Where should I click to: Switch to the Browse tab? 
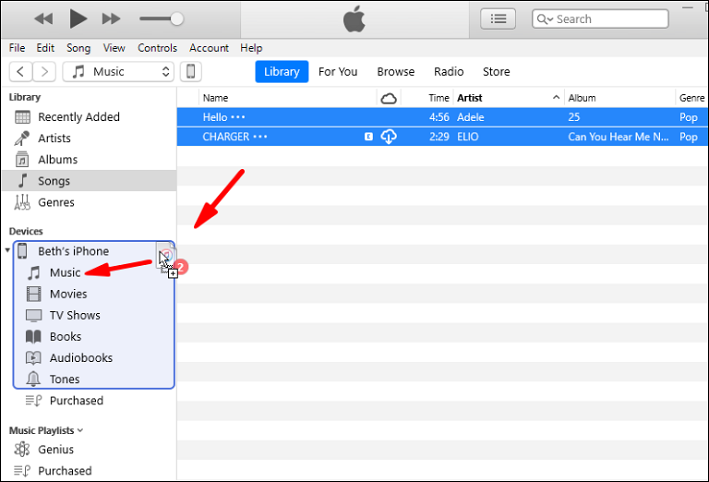coord(396,71)
